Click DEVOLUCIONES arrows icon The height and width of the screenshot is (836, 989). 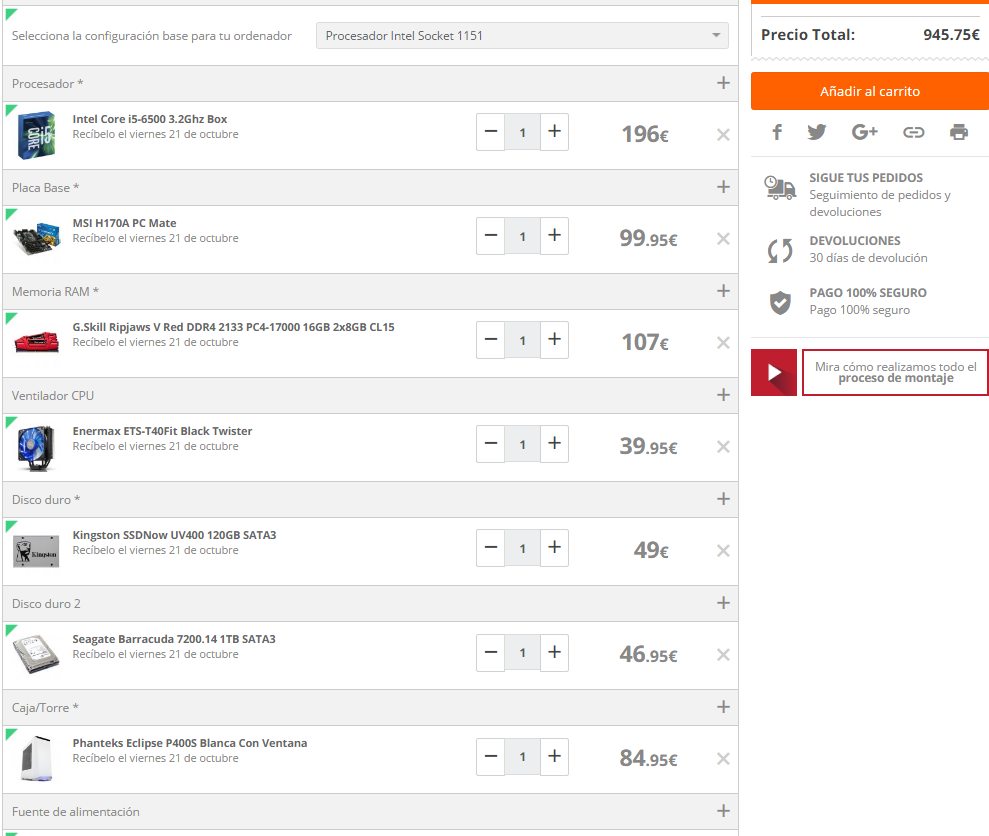[x=780, y=250]
